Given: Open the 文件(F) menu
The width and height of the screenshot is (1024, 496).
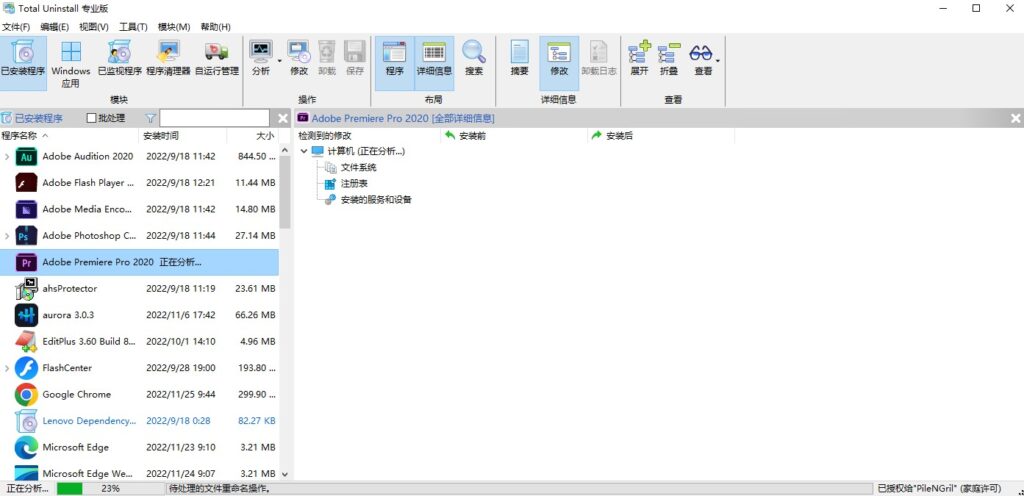Looking at the screenshot, I should tap(16, 27).
